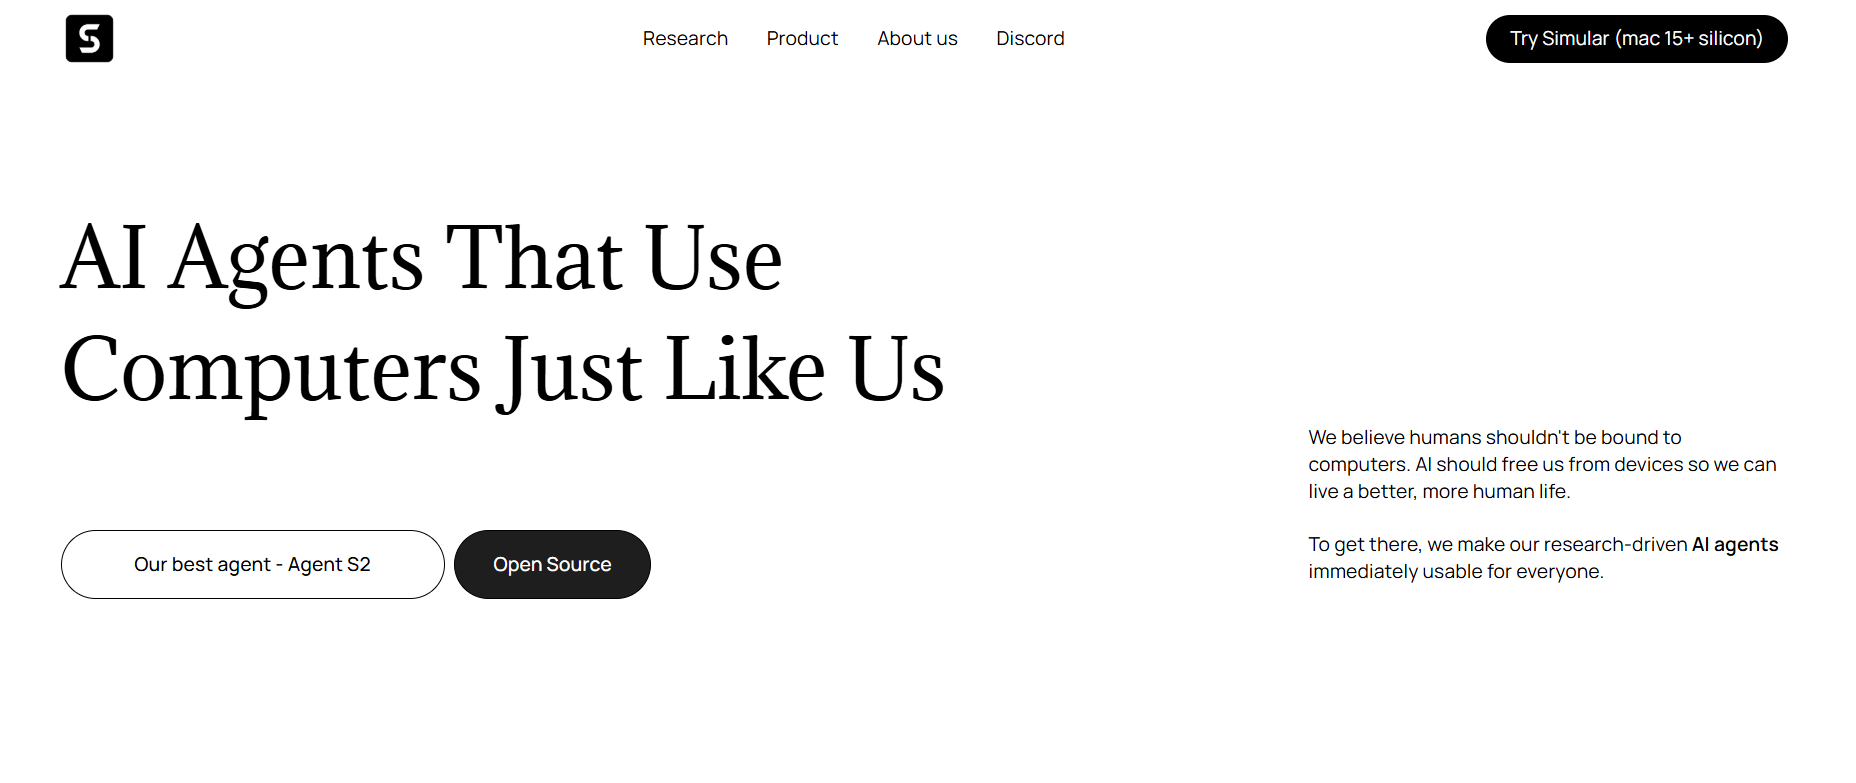Go to the About us page
The width and height of the screenshot is (1856, 783).
click(x=917, y=39)
